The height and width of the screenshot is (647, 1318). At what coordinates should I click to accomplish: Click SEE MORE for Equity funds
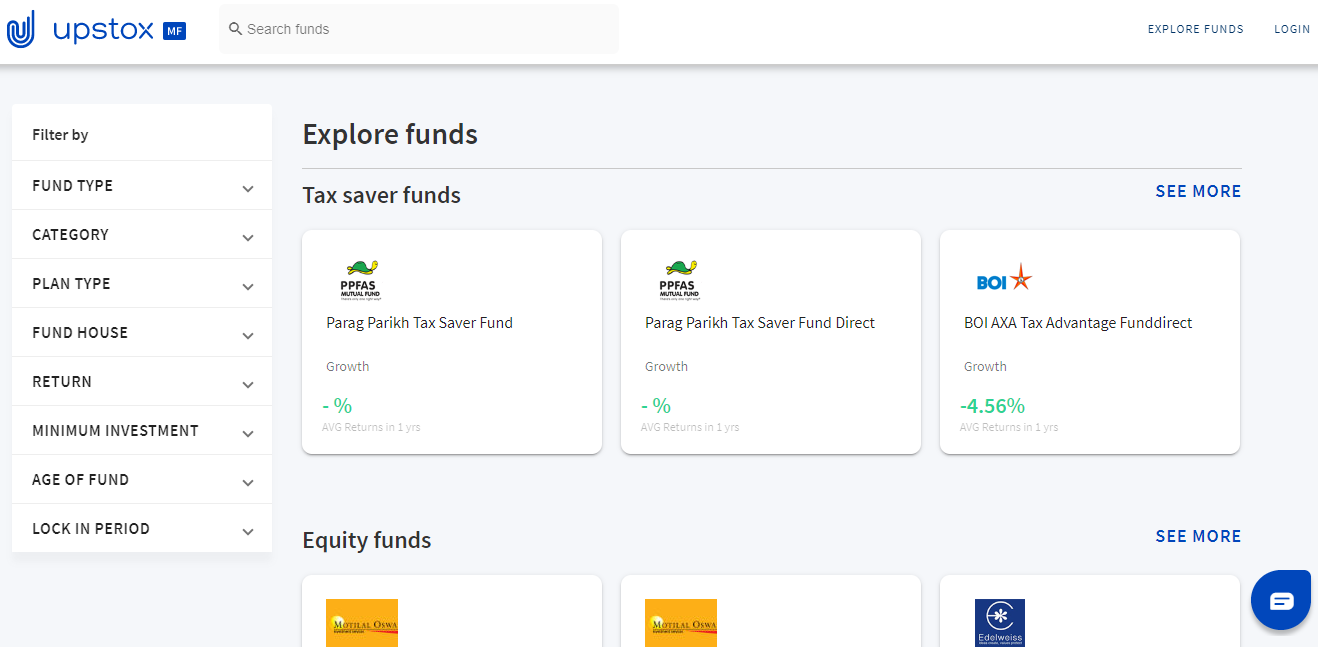[x=1198, y=536]
